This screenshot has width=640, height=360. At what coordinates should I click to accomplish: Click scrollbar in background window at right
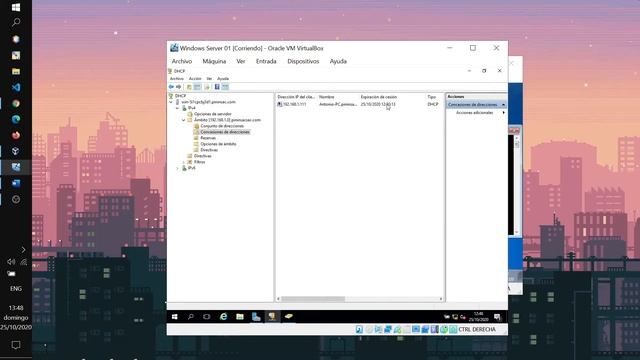point(517,186)
